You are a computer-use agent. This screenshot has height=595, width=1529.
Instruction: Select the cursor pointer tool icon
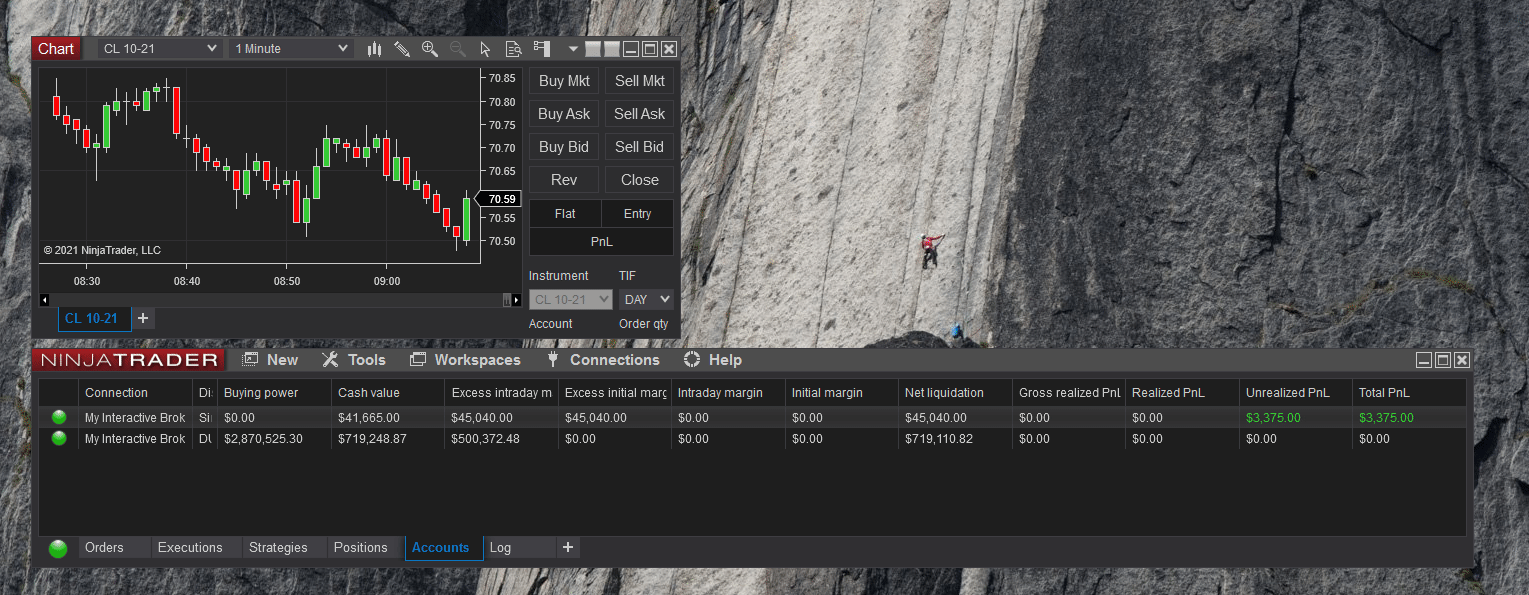(x=485, y=49)
